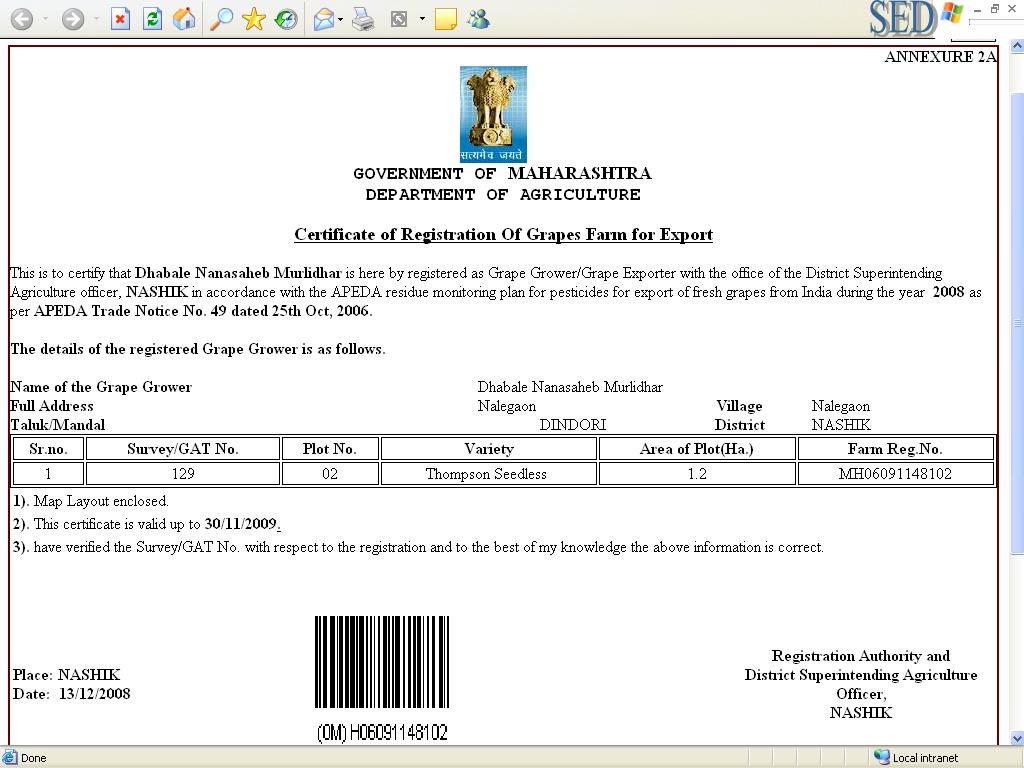Click Name of the Grape Grower label
This screenshot has height=768, width=1024.
(101, 387)
